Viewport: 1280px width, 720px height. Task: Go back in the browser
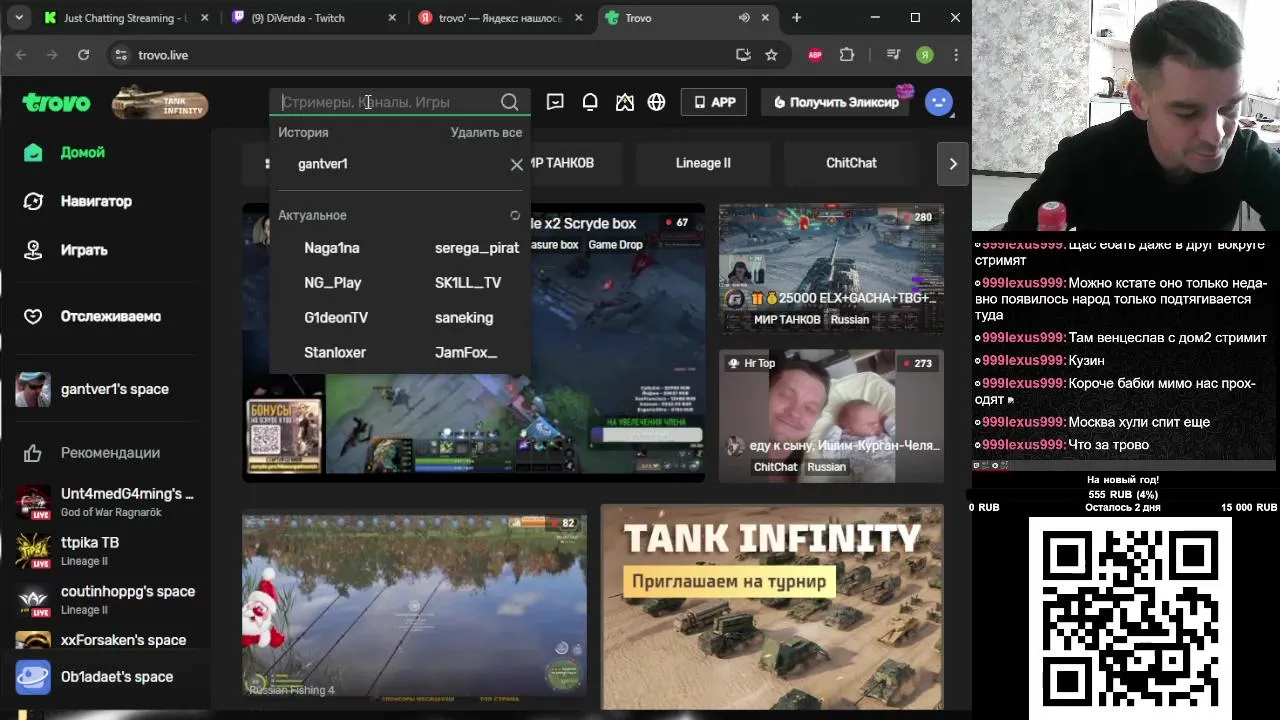(x=21, y=55)
